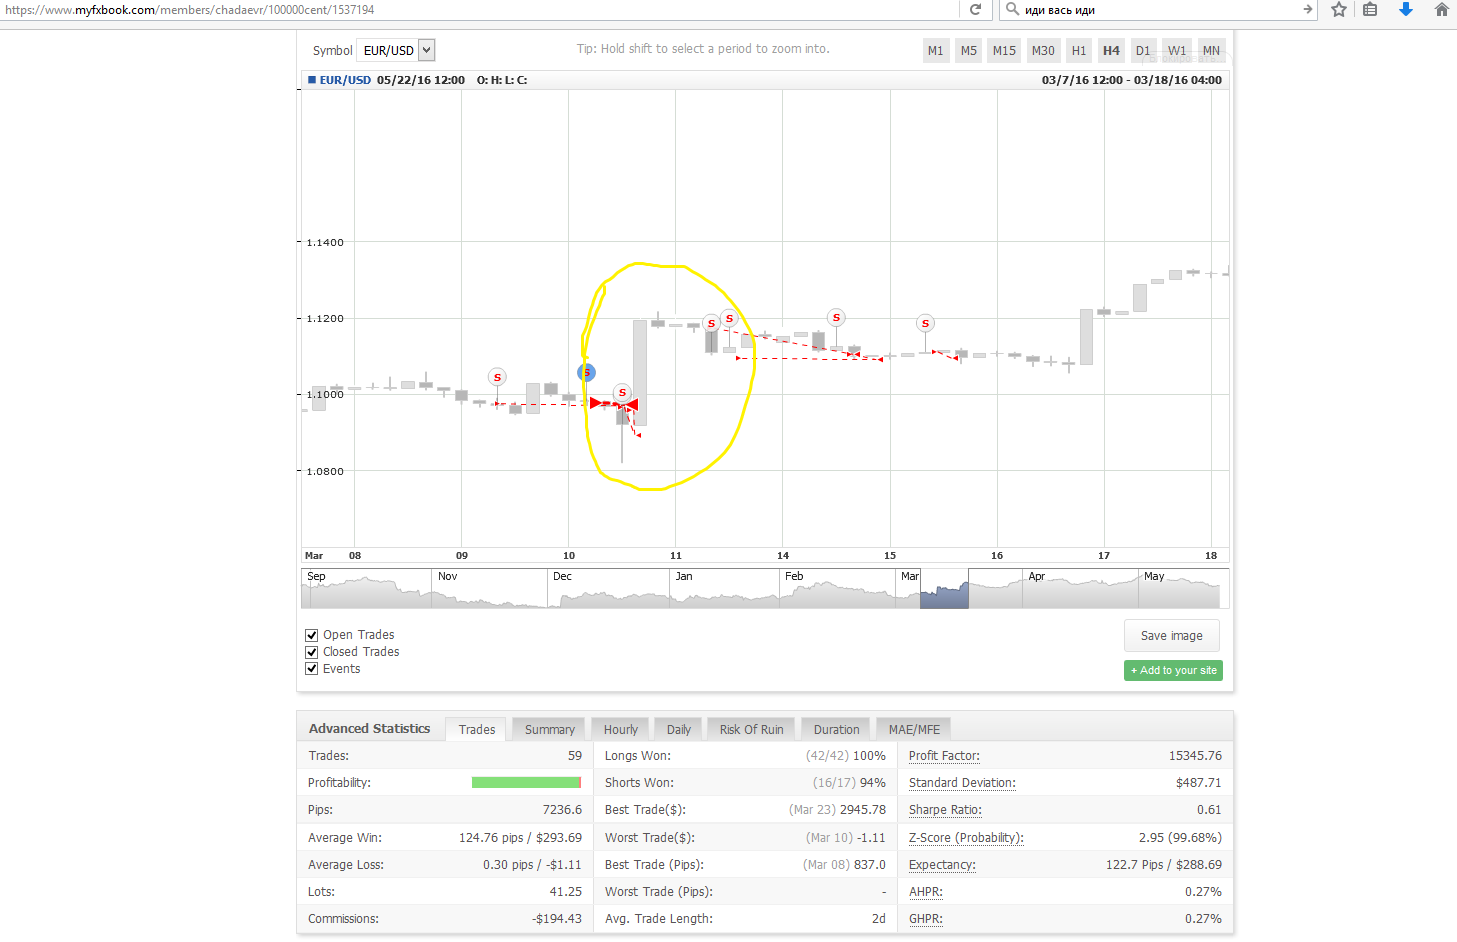Screen dimensions: 1457x942
Task: Click the Longs Won 100% value
Action: (869, 756)
